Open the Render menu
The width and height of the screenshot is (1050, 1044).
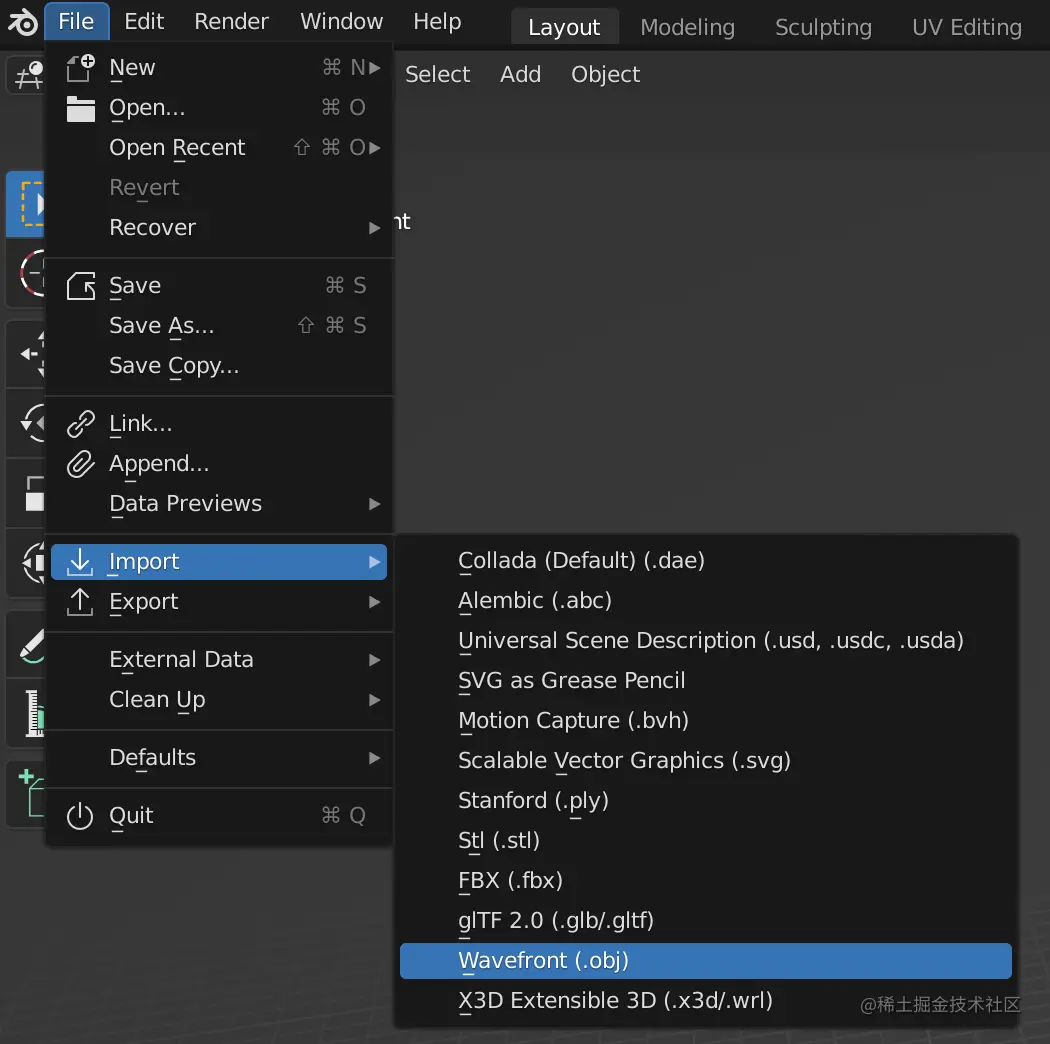pyautogui.click(x=232, y=21)
